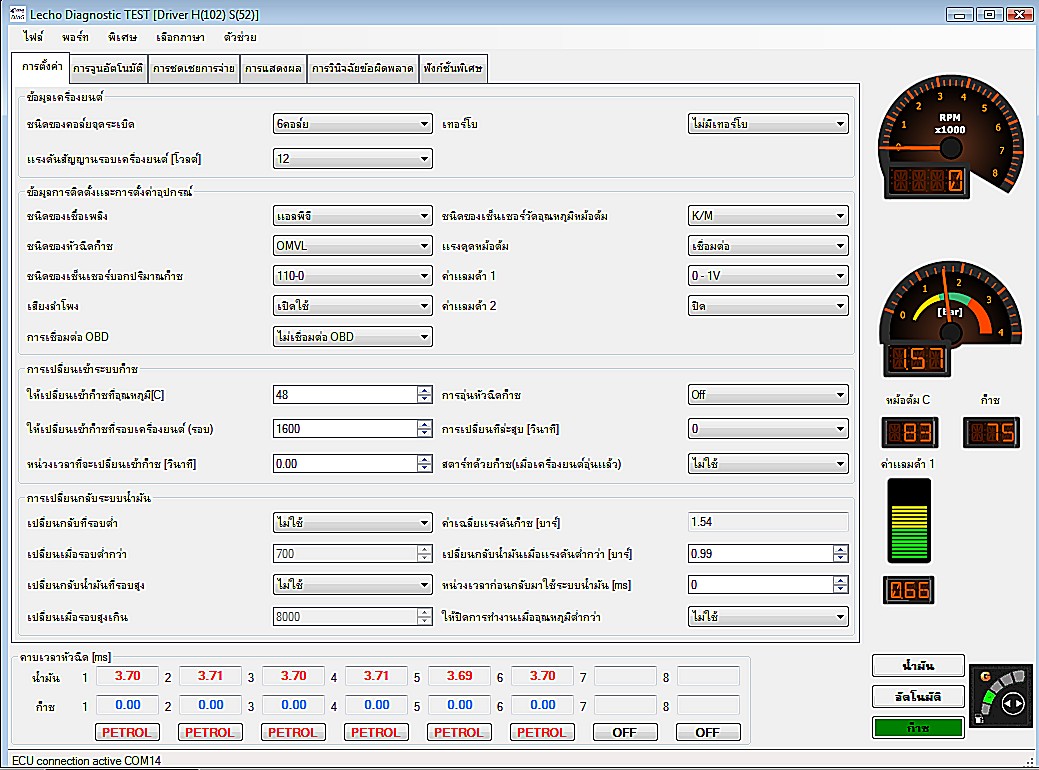Switch to the การจูนอัตโนมัติ tab
1039x770 pixels.
pos(107,69)
